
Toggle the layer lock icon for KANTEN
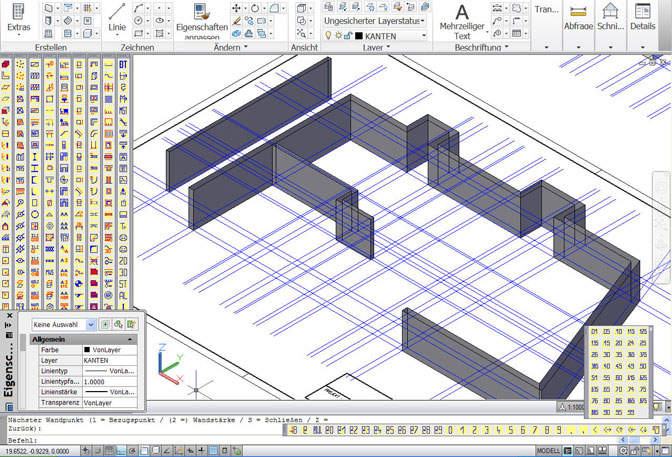pos(348,36)
